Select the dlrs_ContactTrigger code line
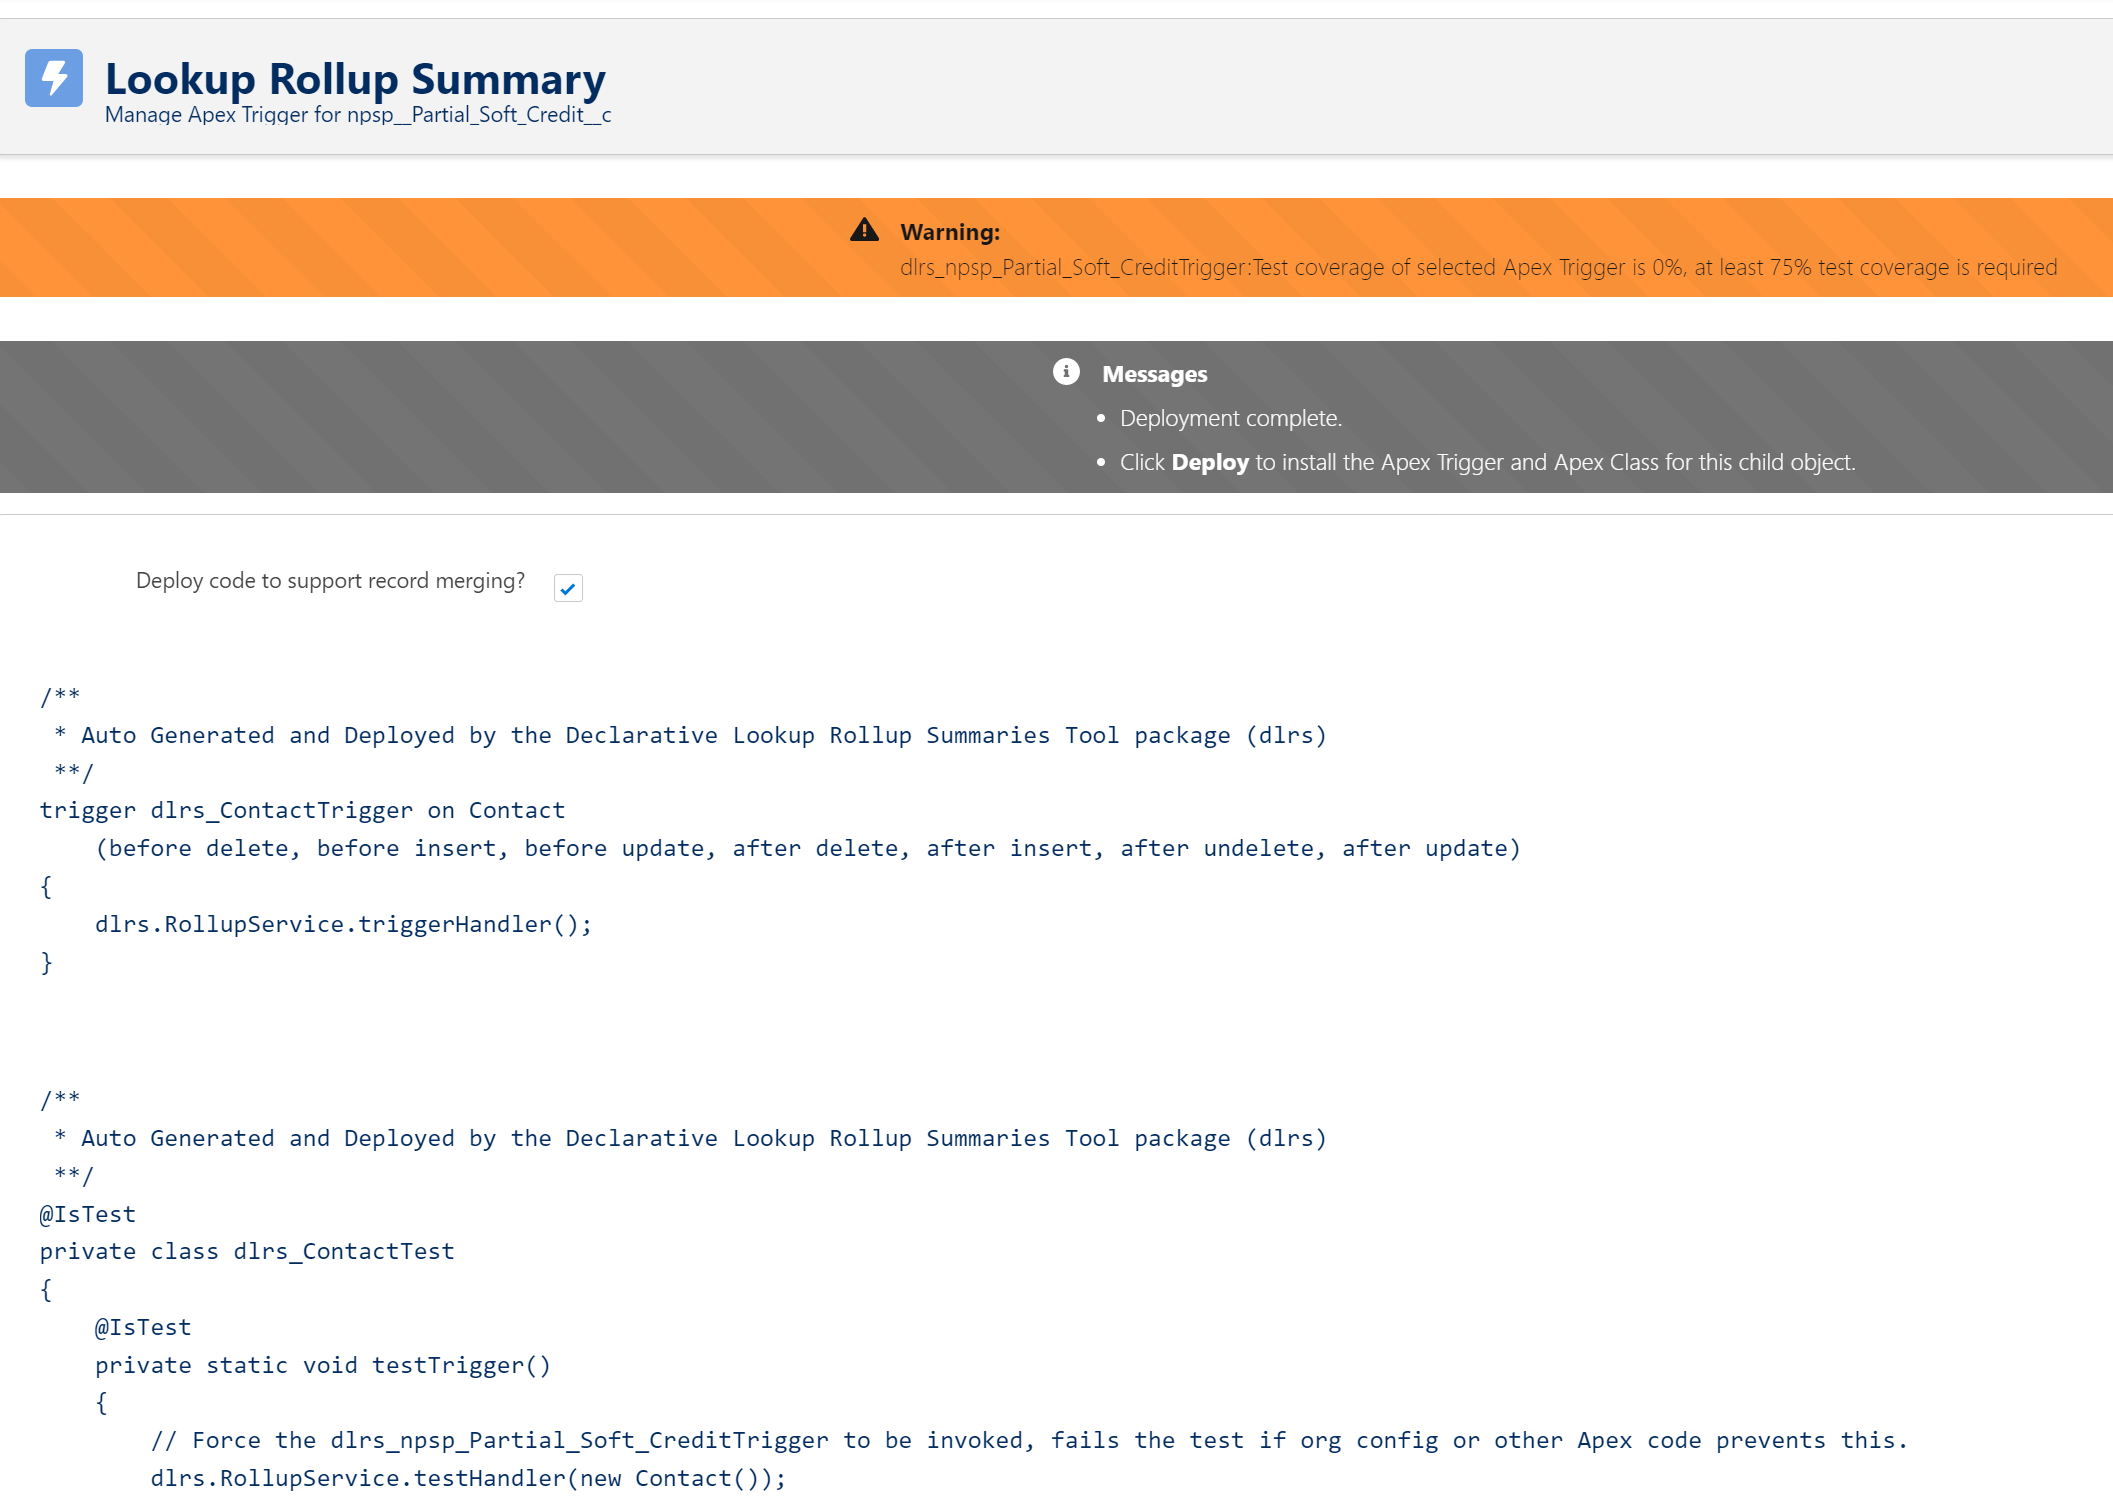This screenshot has width=2113, height=1501. (x=300, y=809)
